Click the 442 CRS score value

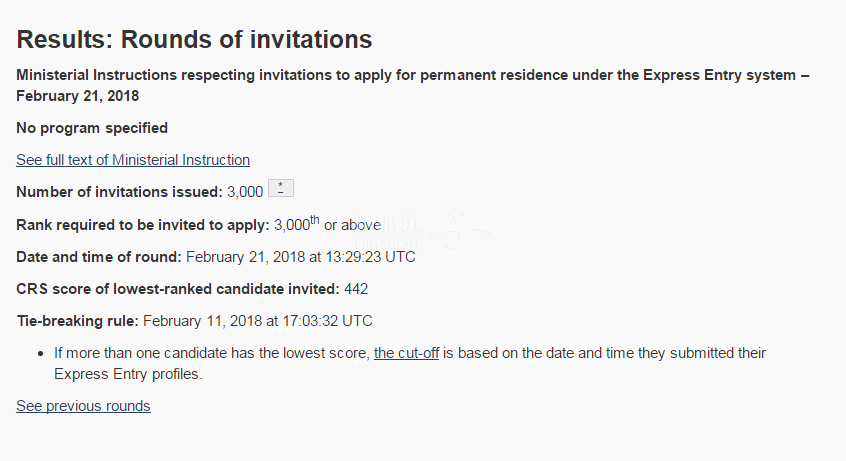tap(356, 289)
